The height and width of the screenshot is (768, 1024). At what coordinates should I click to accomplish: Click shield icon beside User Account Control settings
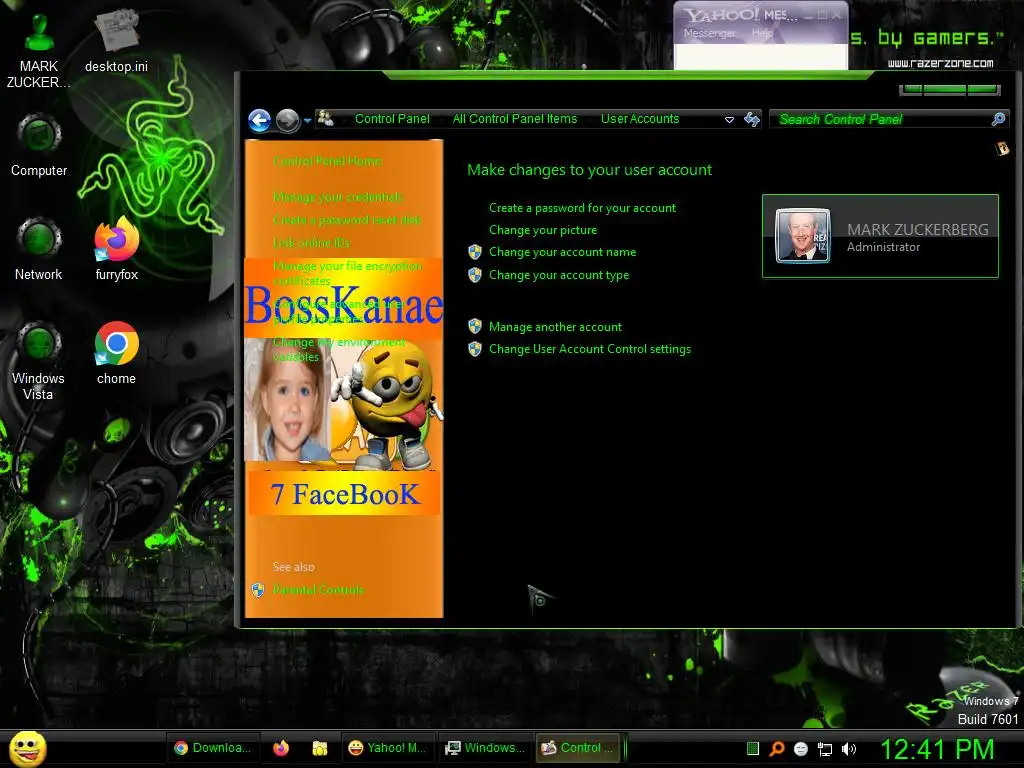point(475,349)
